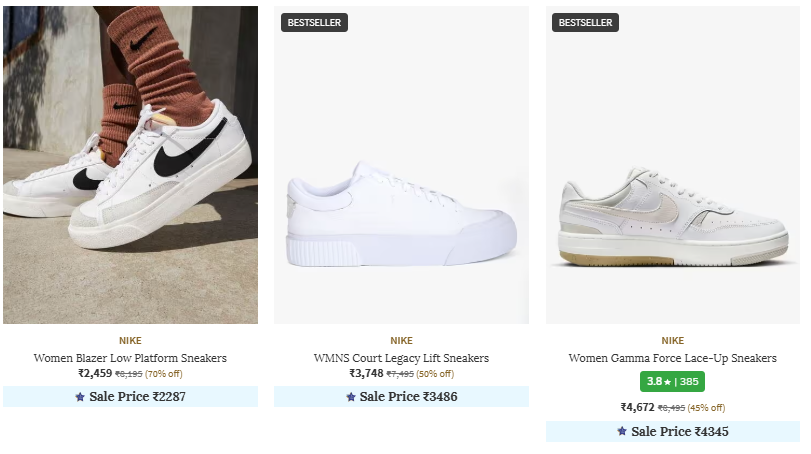
Task: Click the ₹4,672 price of Gamma Force
Action: pyautogui.click(x=638, y=408)
